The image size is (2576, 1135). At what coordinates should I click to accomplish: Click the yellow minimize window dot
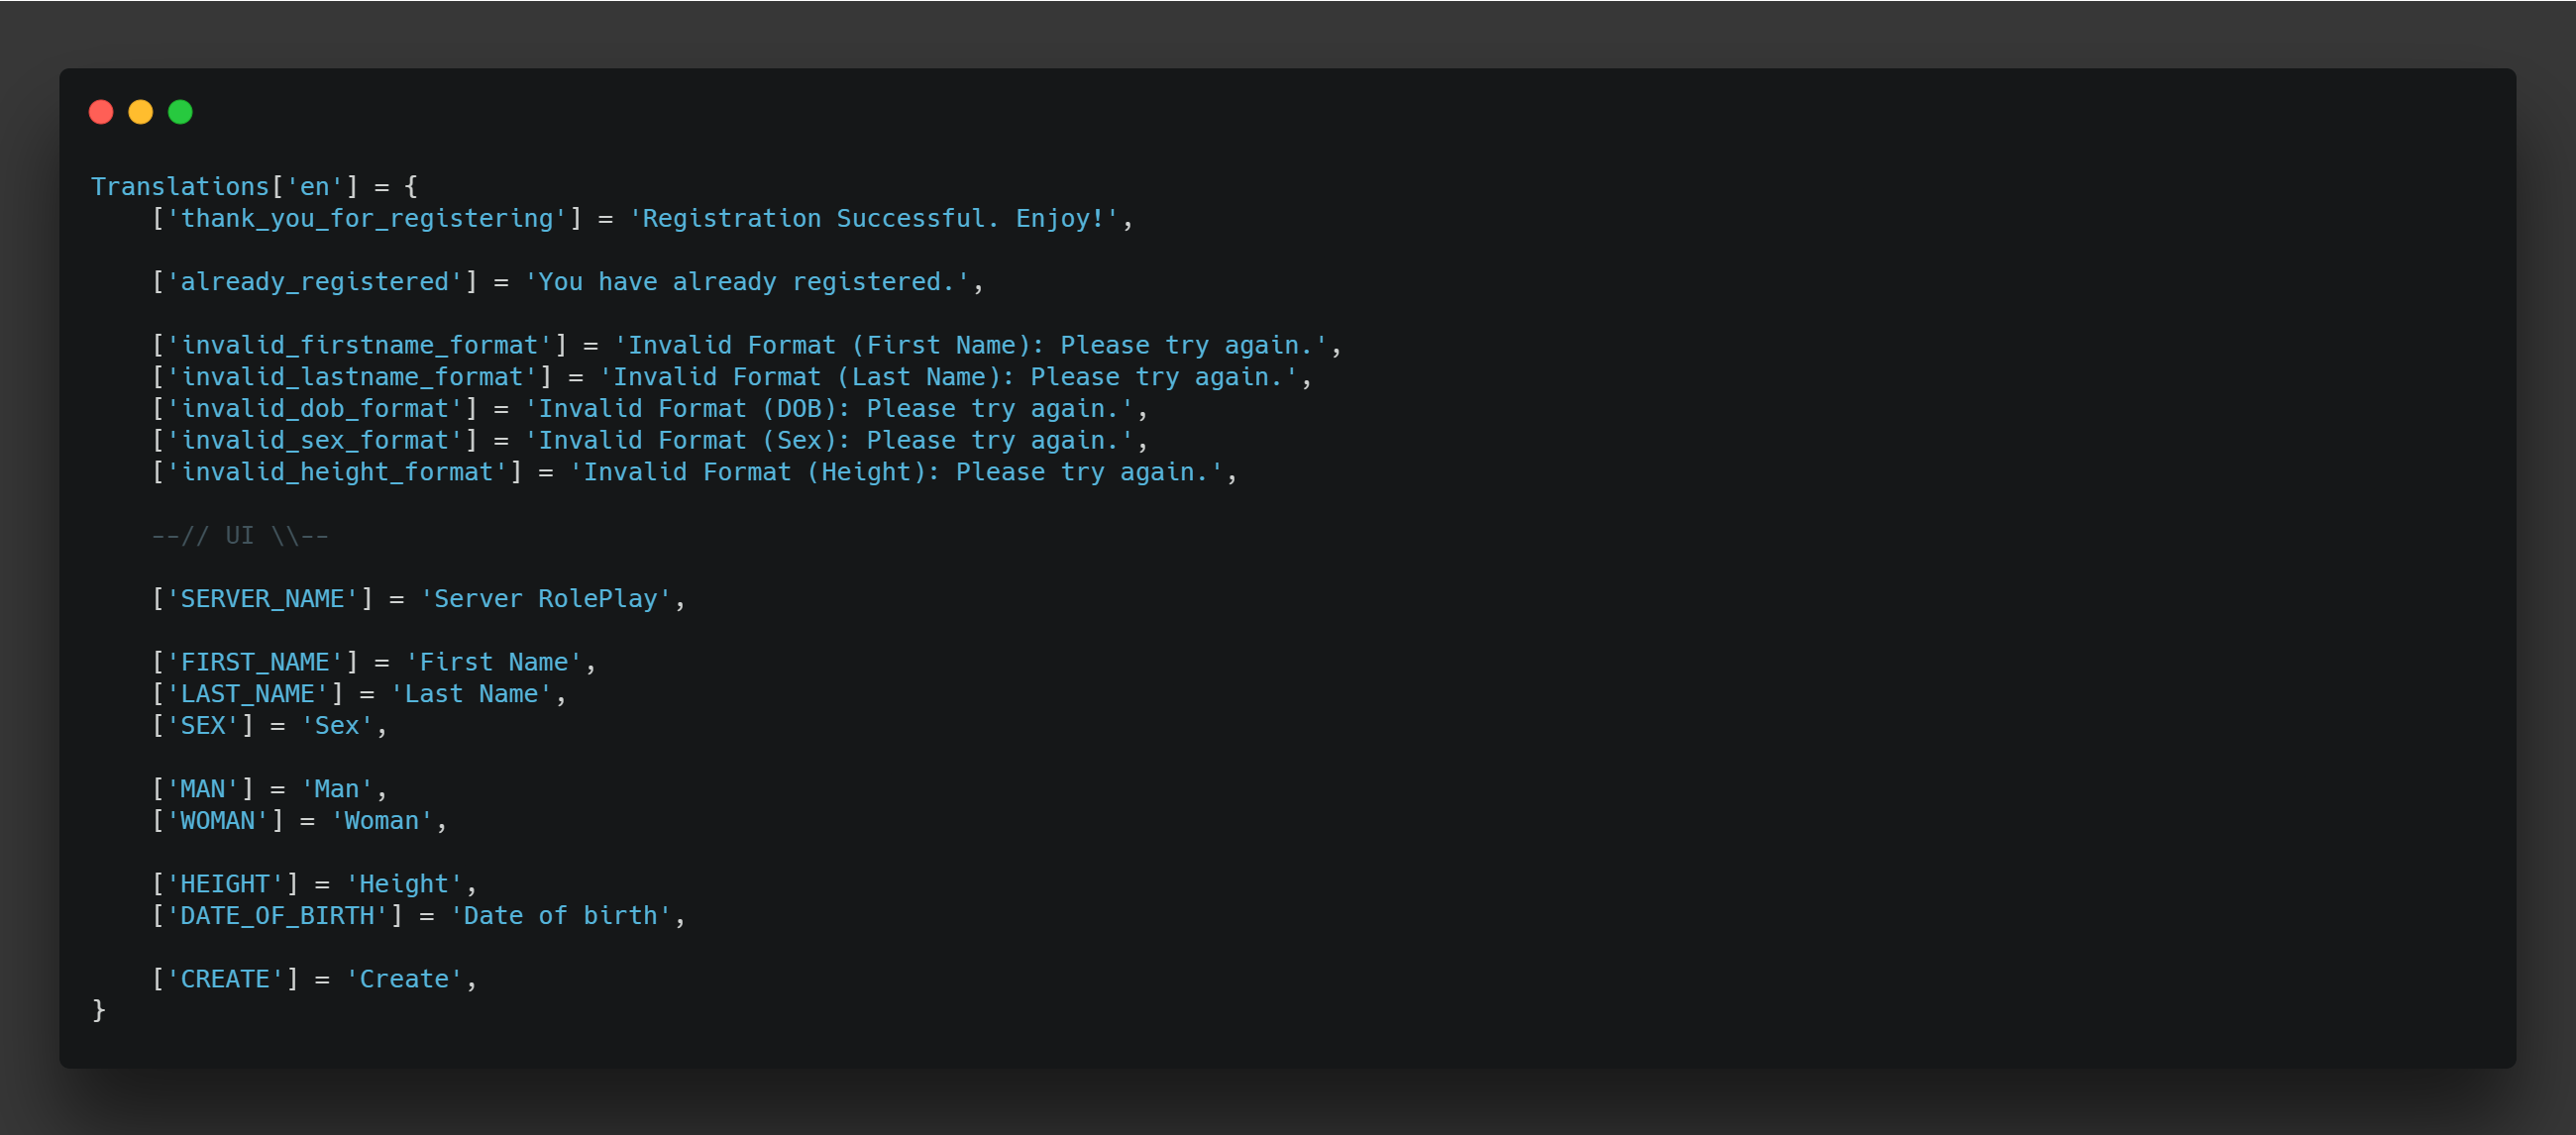pos(141,112)
